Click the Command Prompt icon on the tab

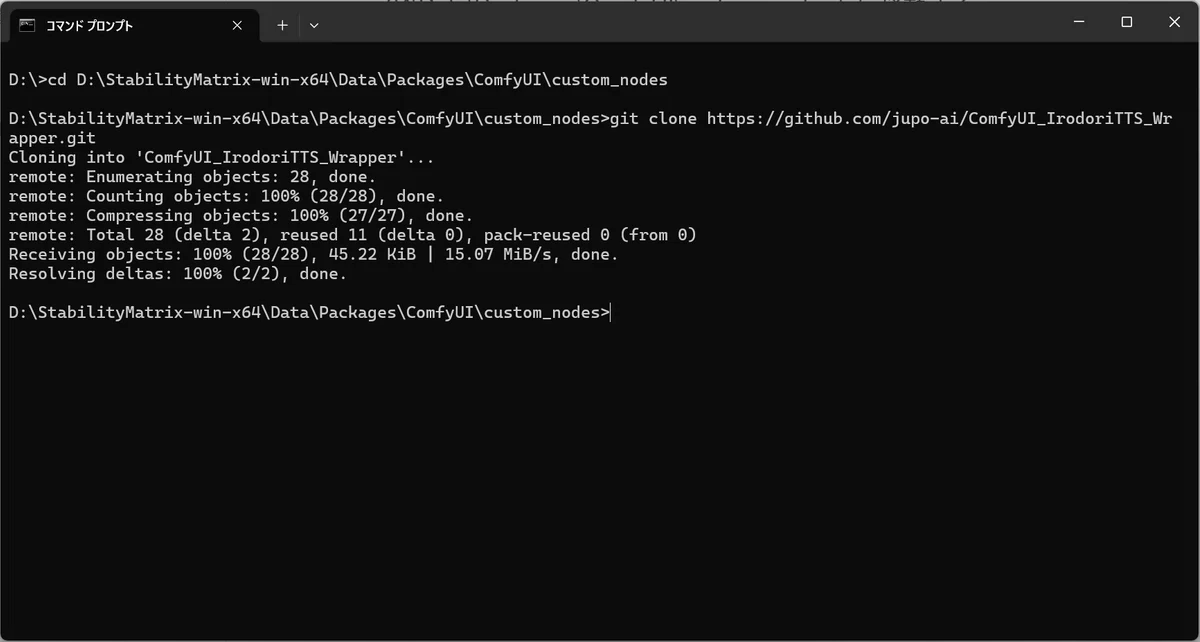27,25
